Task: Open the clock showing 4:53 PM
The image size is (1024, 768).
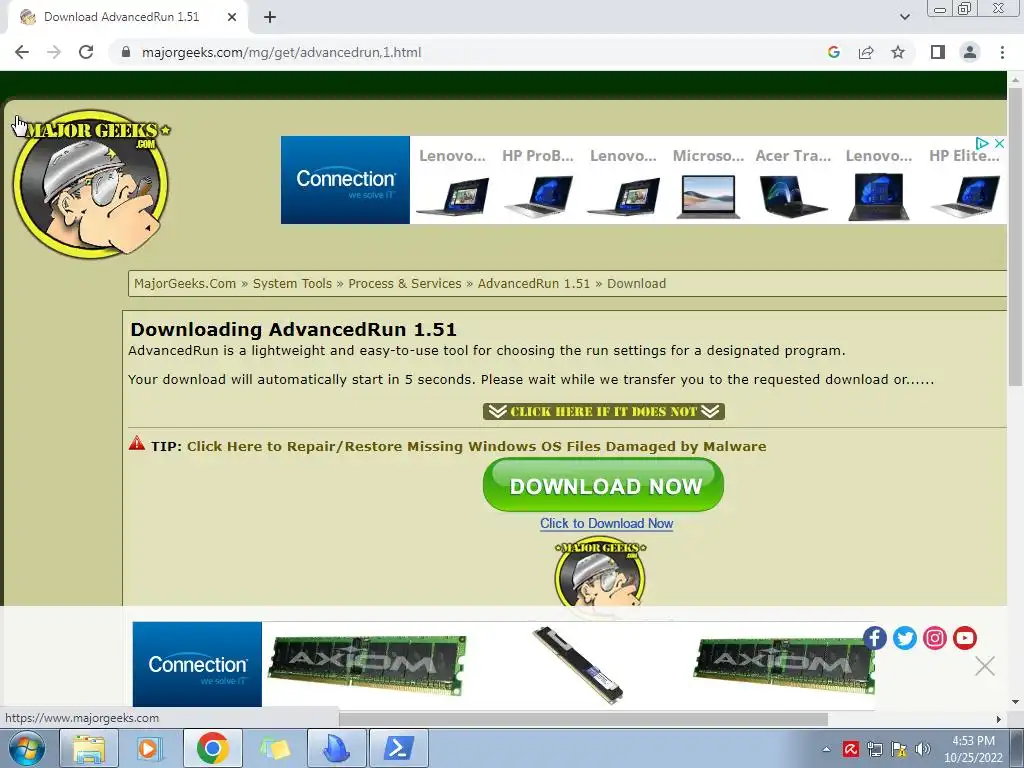Action: [x=973, y=749]
